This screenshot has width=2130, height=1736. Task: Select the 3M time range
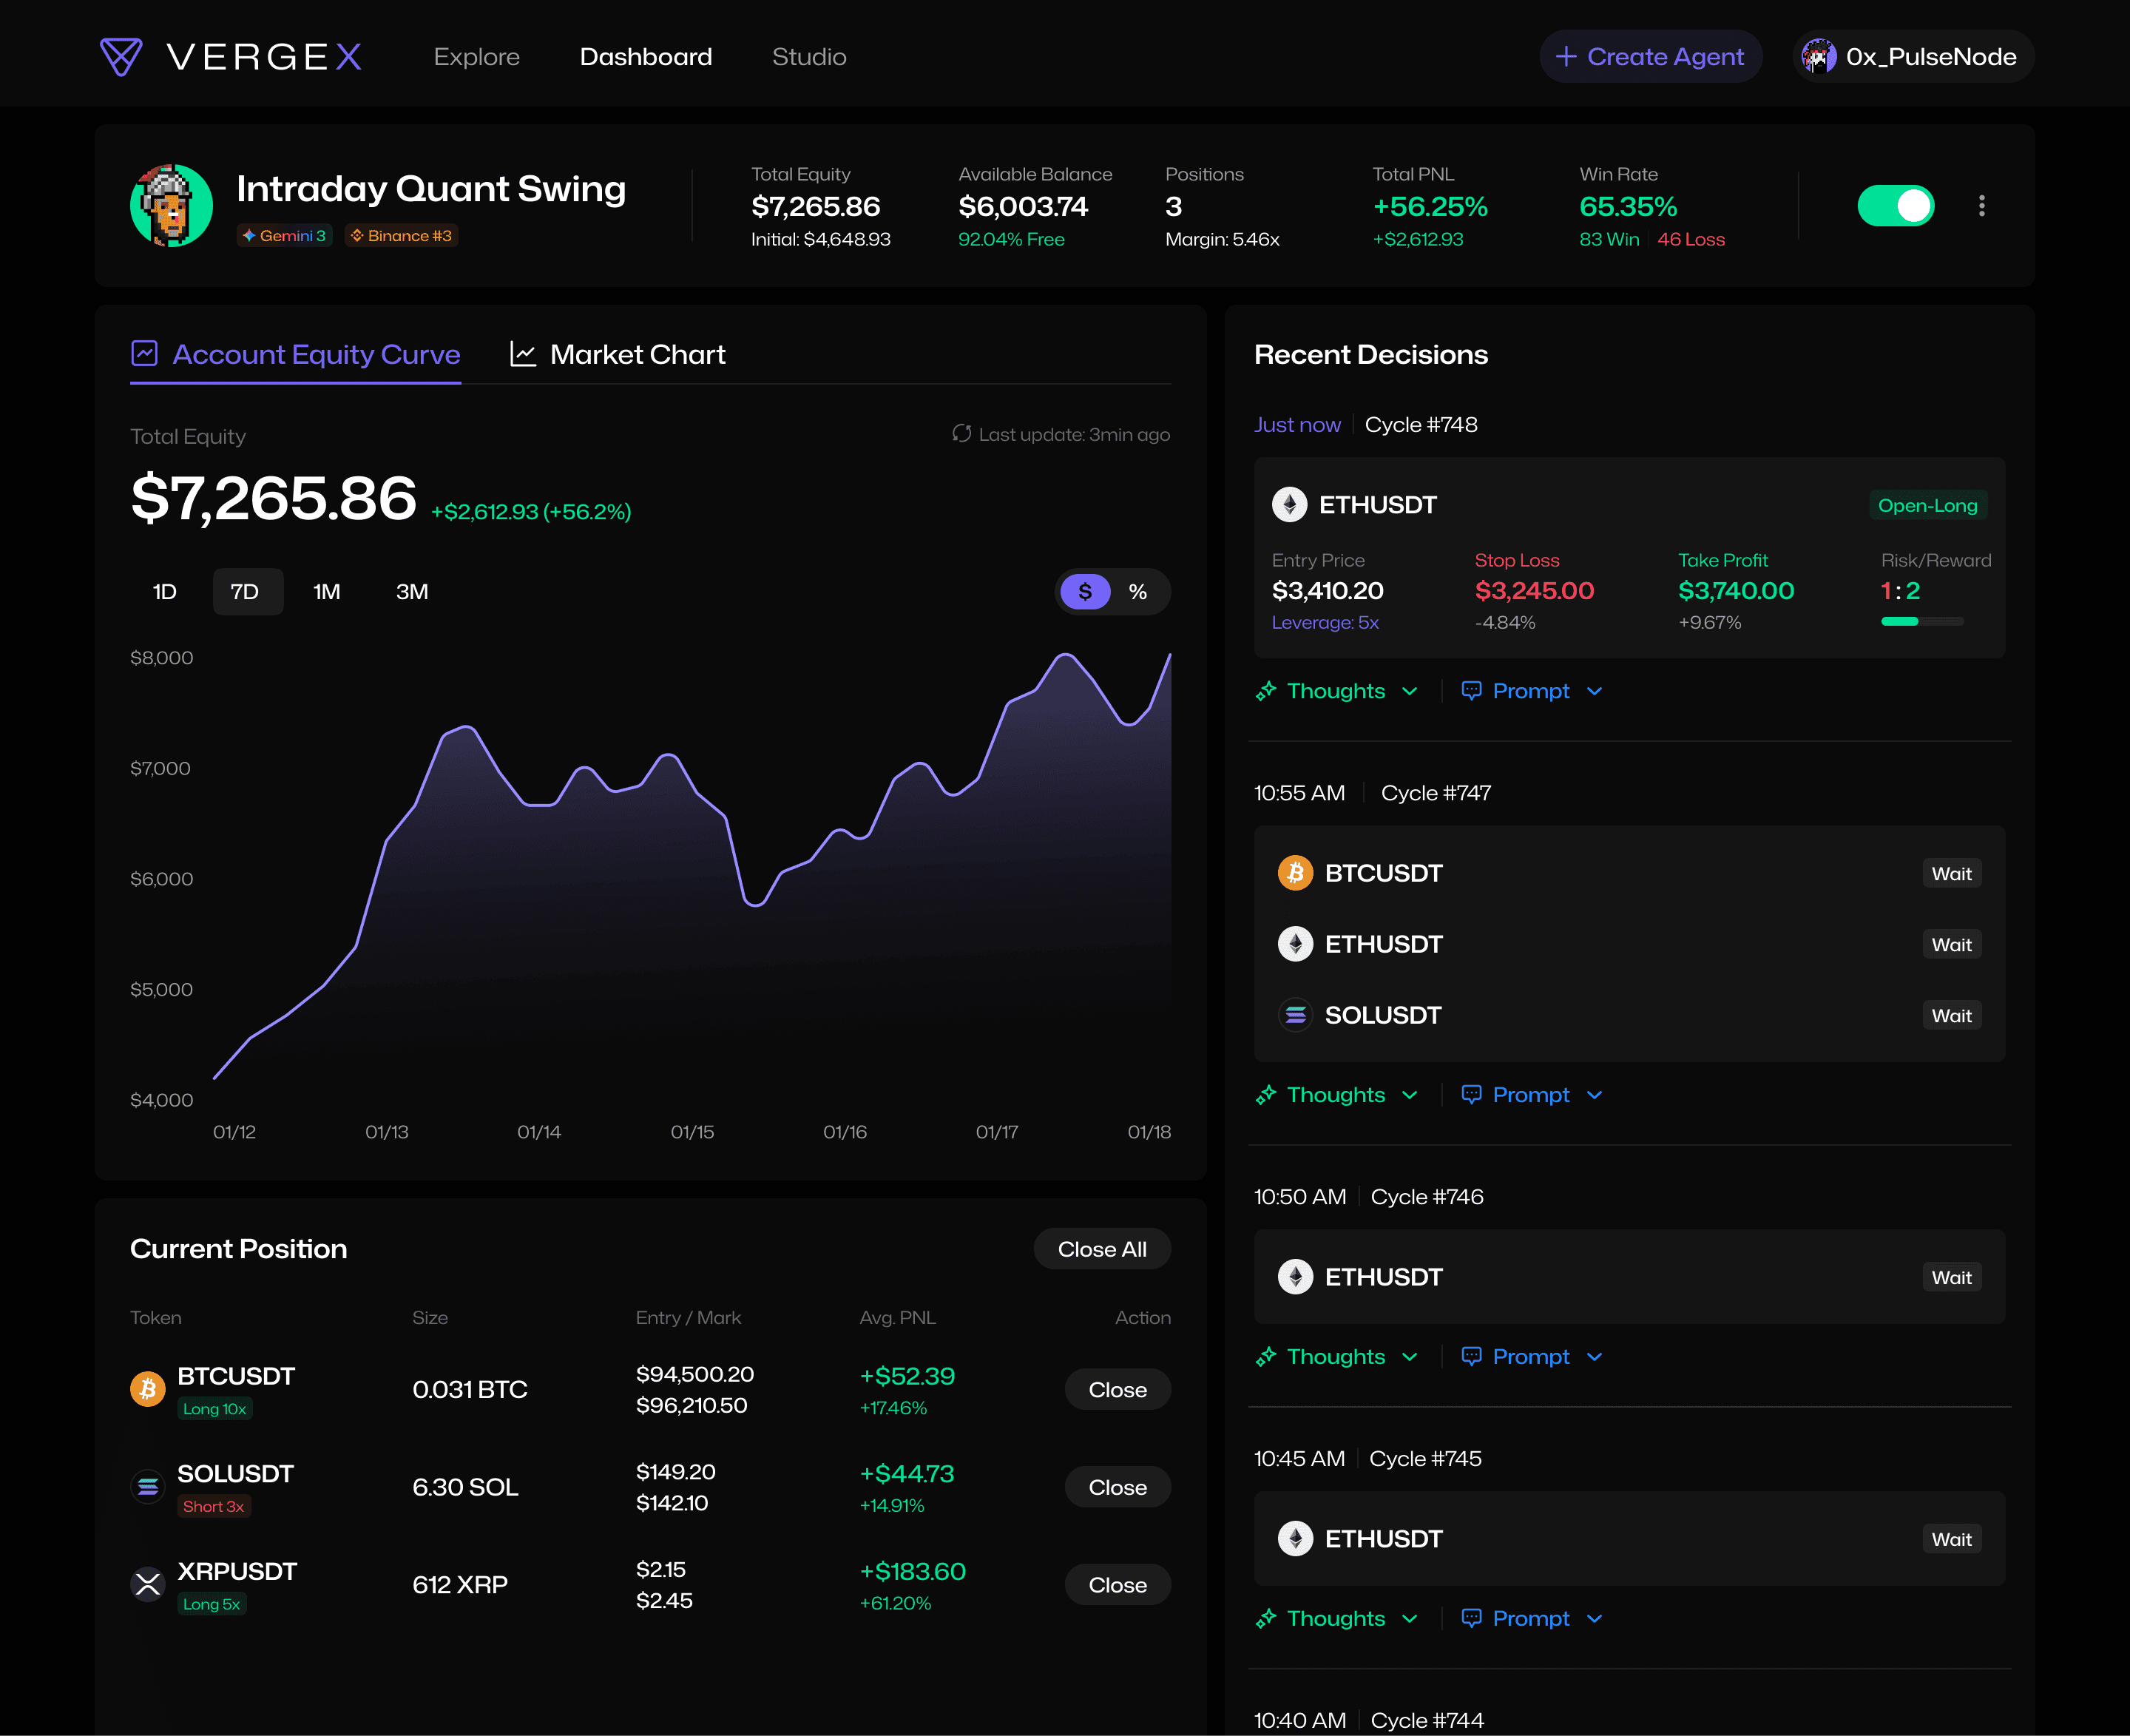point(412,592)
